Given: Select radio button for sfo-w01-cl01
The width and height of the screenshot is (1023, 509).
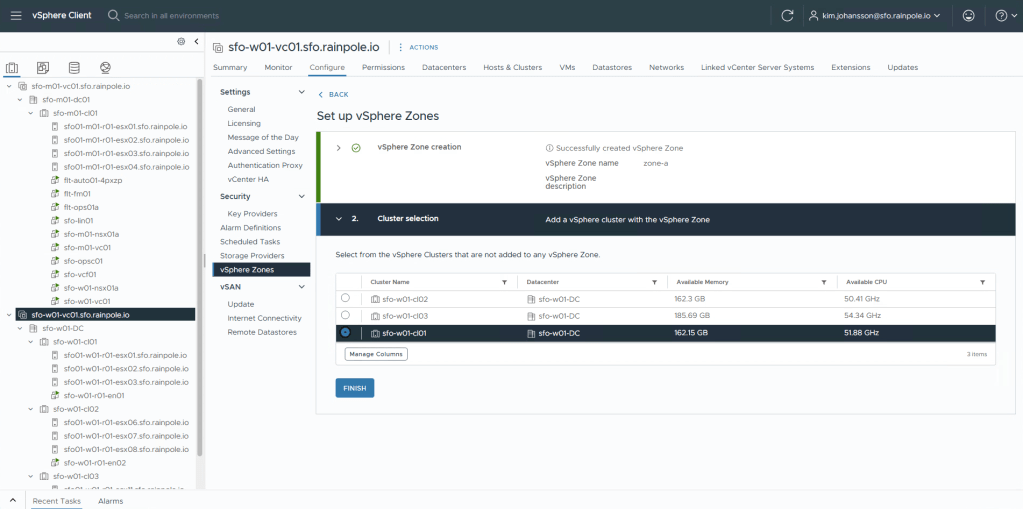Looking at the screenshot, I should [x=346, y=332].
